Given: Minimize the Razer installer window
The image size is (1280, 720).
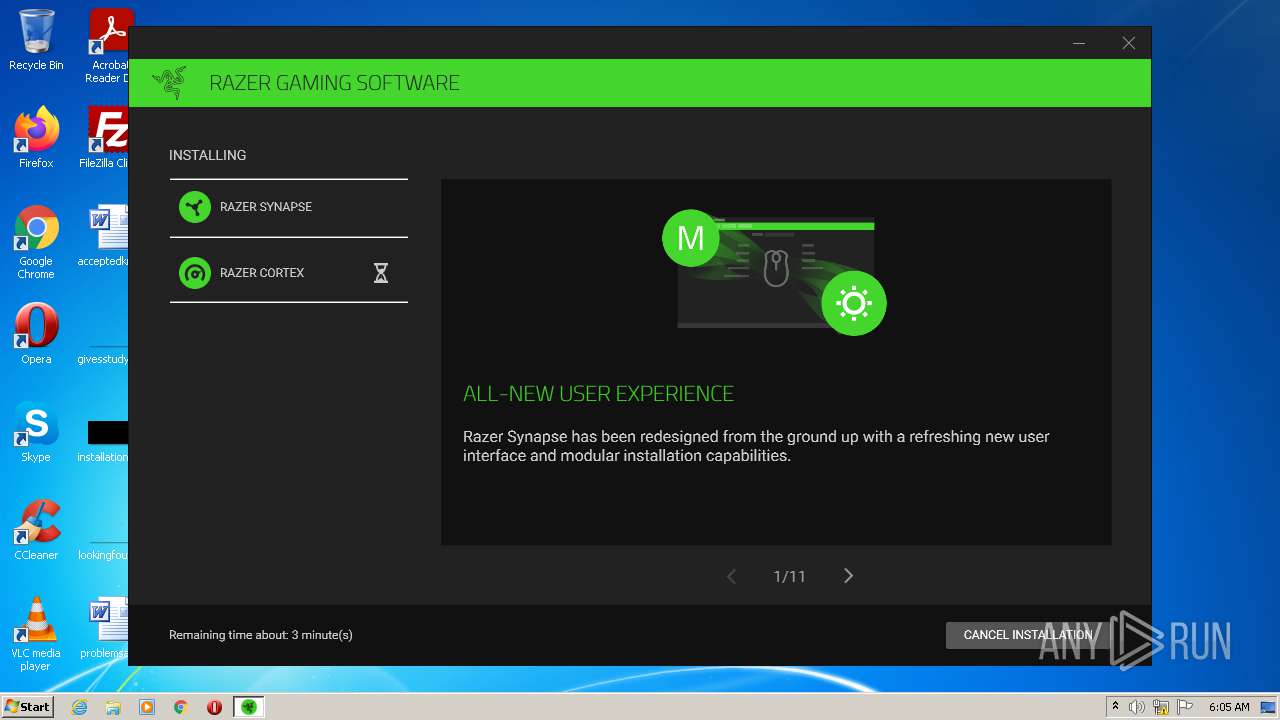Looking at the screenshot, I should [x=1079, y=43].
